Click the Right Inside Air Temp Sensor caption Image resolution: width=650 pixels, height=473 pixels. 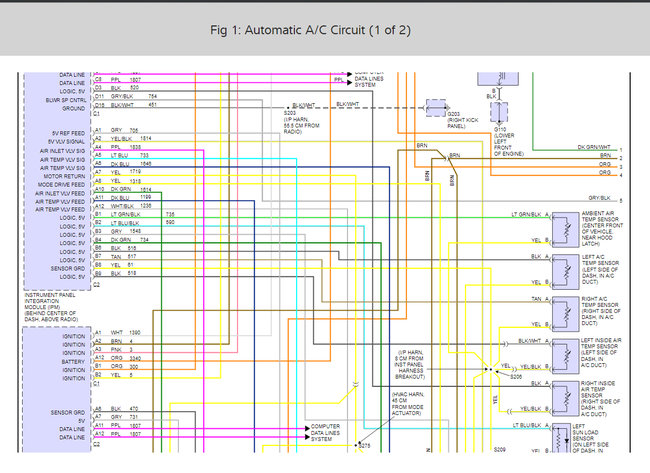point(600,399)
